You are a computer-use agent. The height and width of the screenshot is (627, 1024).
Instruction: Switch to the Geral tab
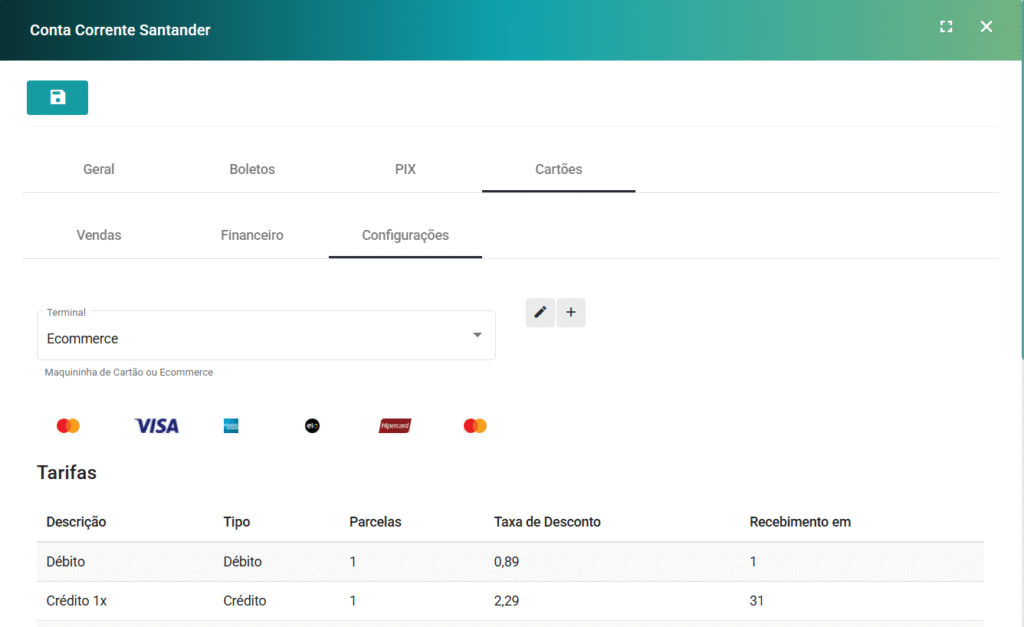pyautogui.click(x=98, y=169)
